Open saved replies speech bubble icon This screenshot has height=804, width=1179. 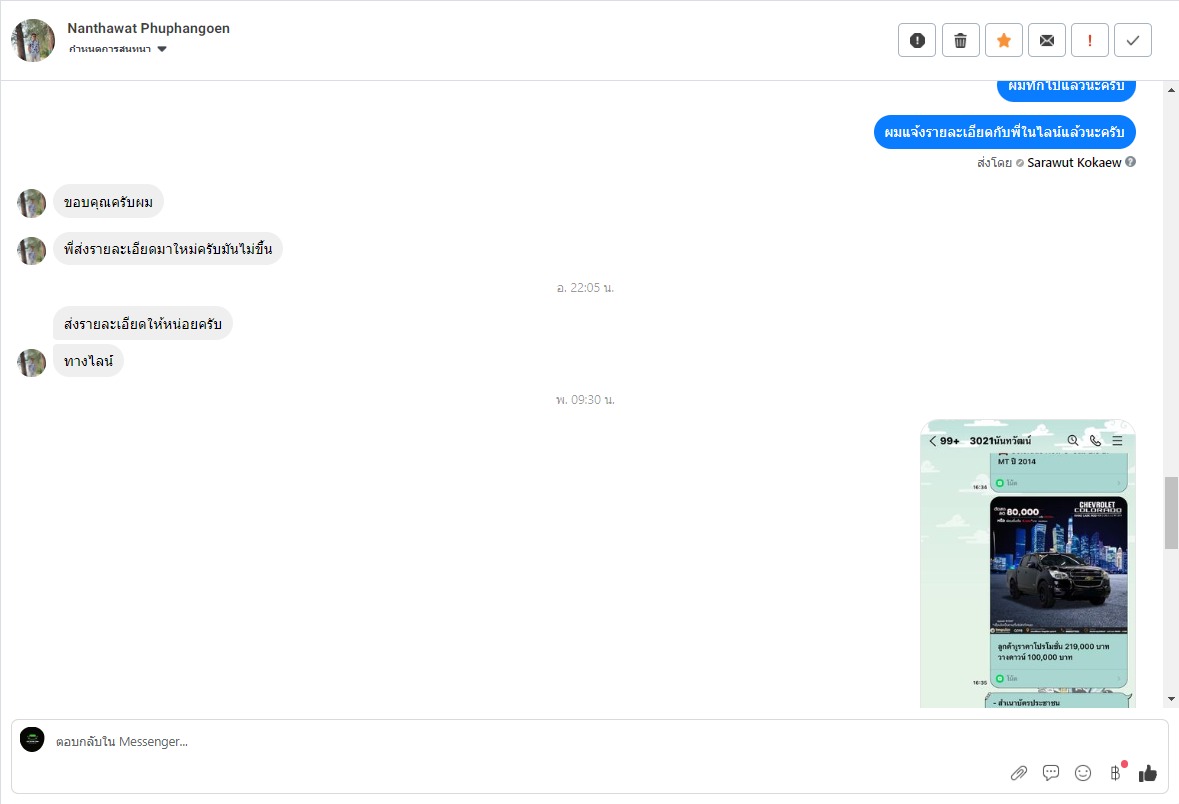click(x=1051, y=772)
